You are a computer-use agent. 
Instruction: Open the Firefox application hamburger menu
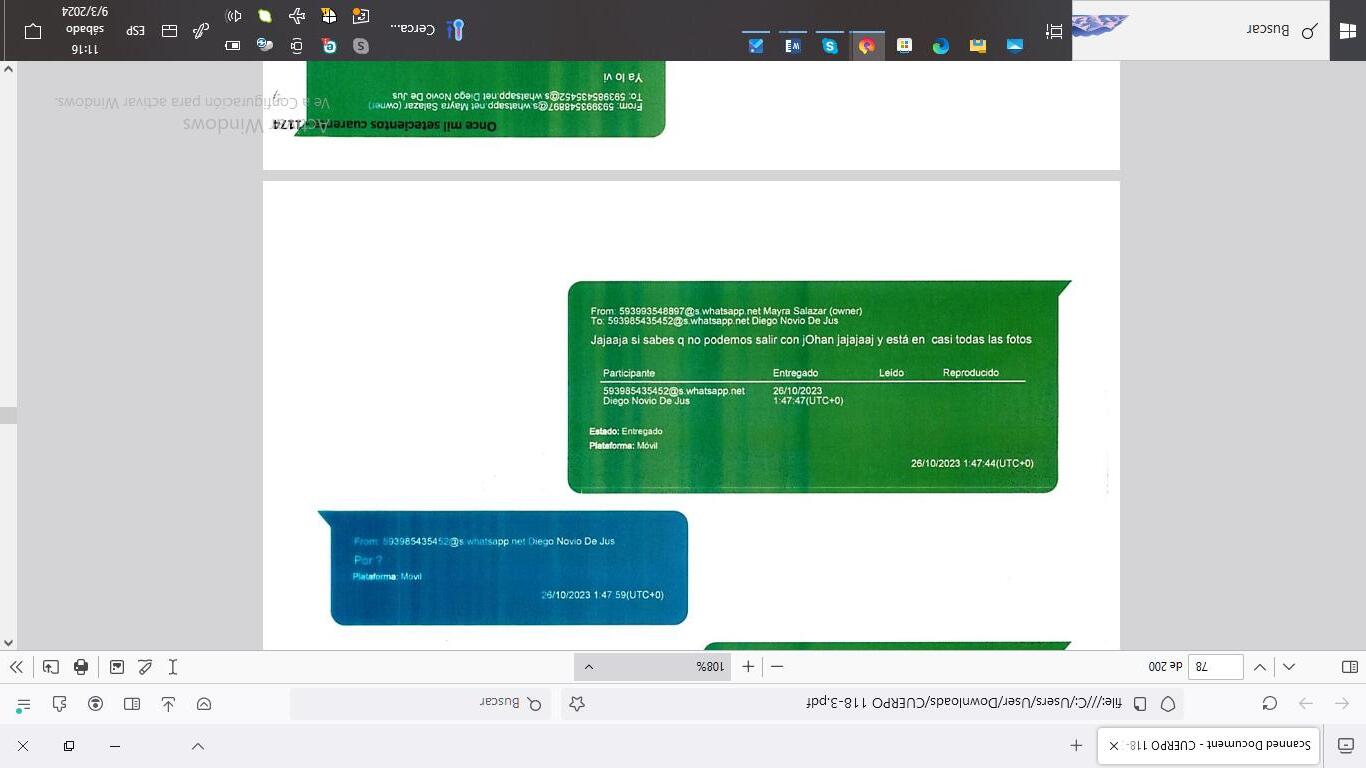pos(24,704)
